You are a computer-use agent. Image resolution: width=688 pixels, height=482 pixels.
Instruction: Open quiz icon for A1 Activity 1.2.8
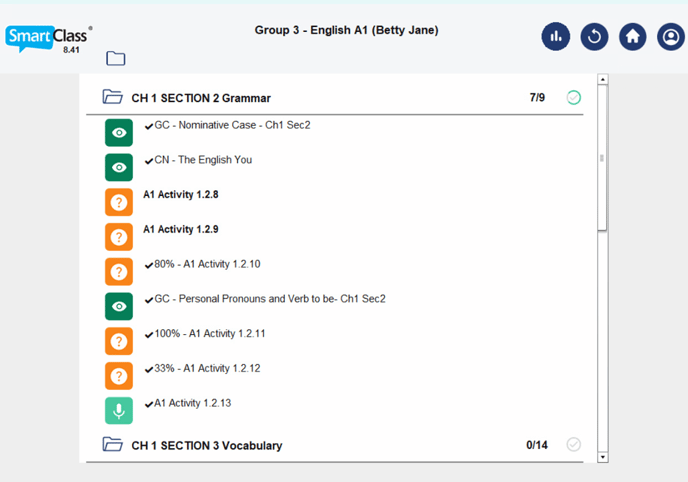119,202
